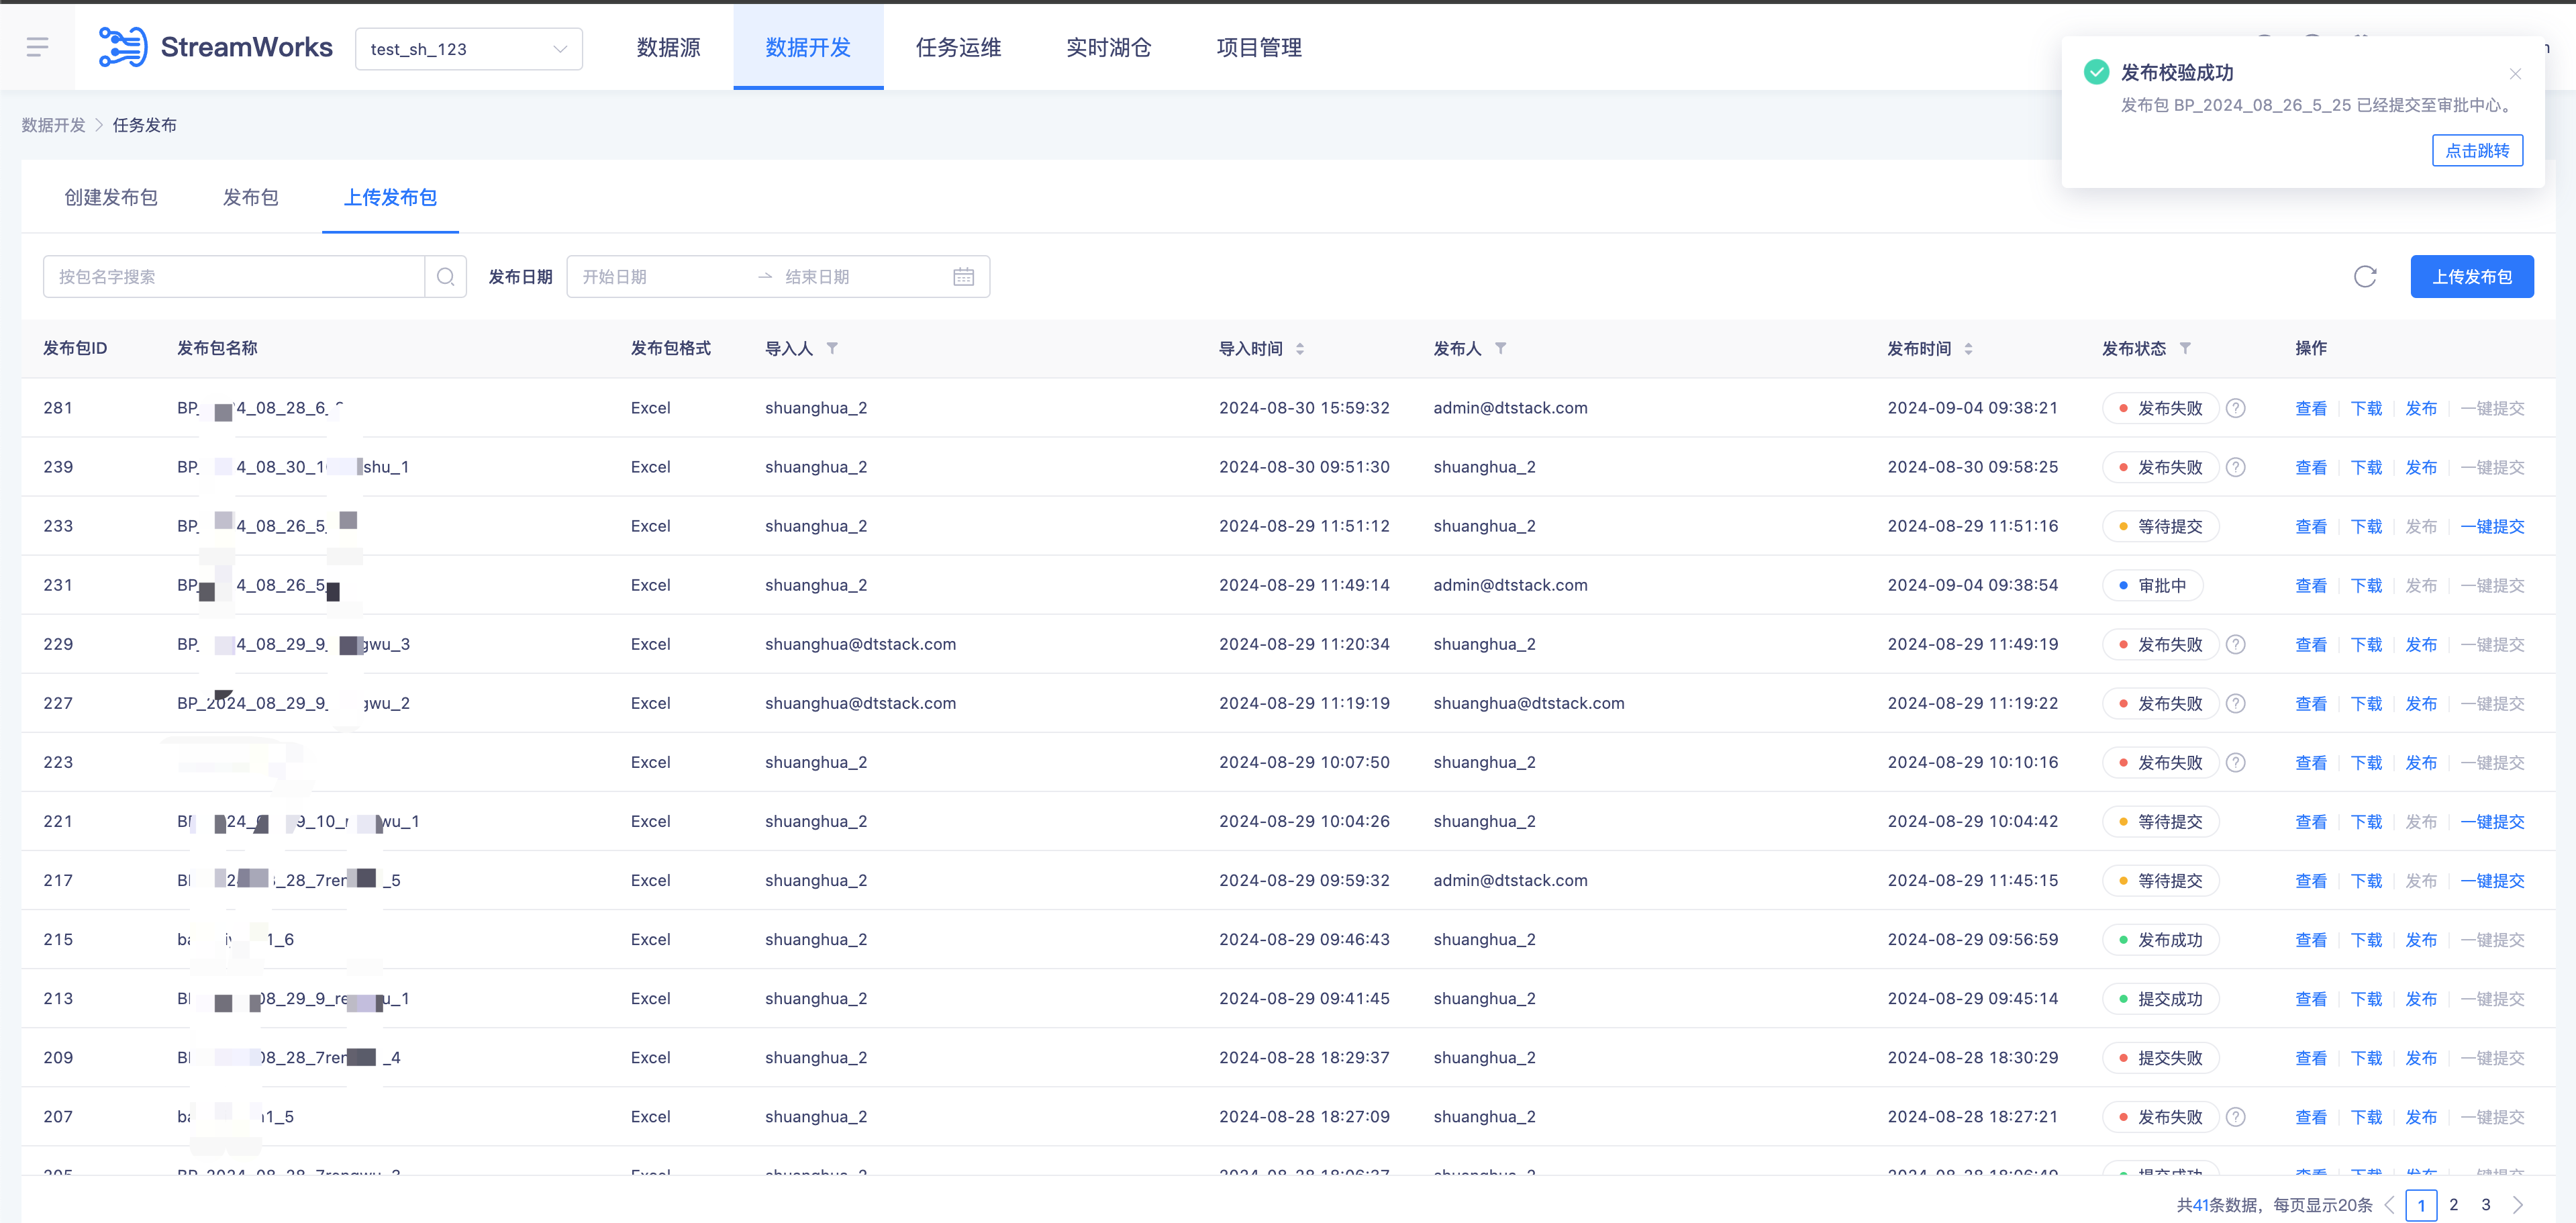Open the 数据源 menu
This screenshot has height=1223, width=2576.
tap(668, 47)
